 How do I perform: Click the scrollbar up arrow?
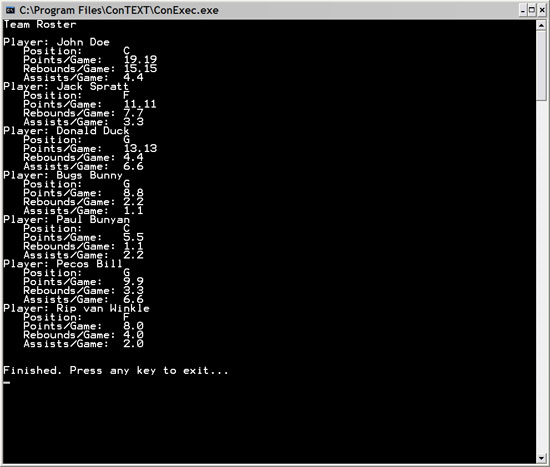tap(541, 25)
